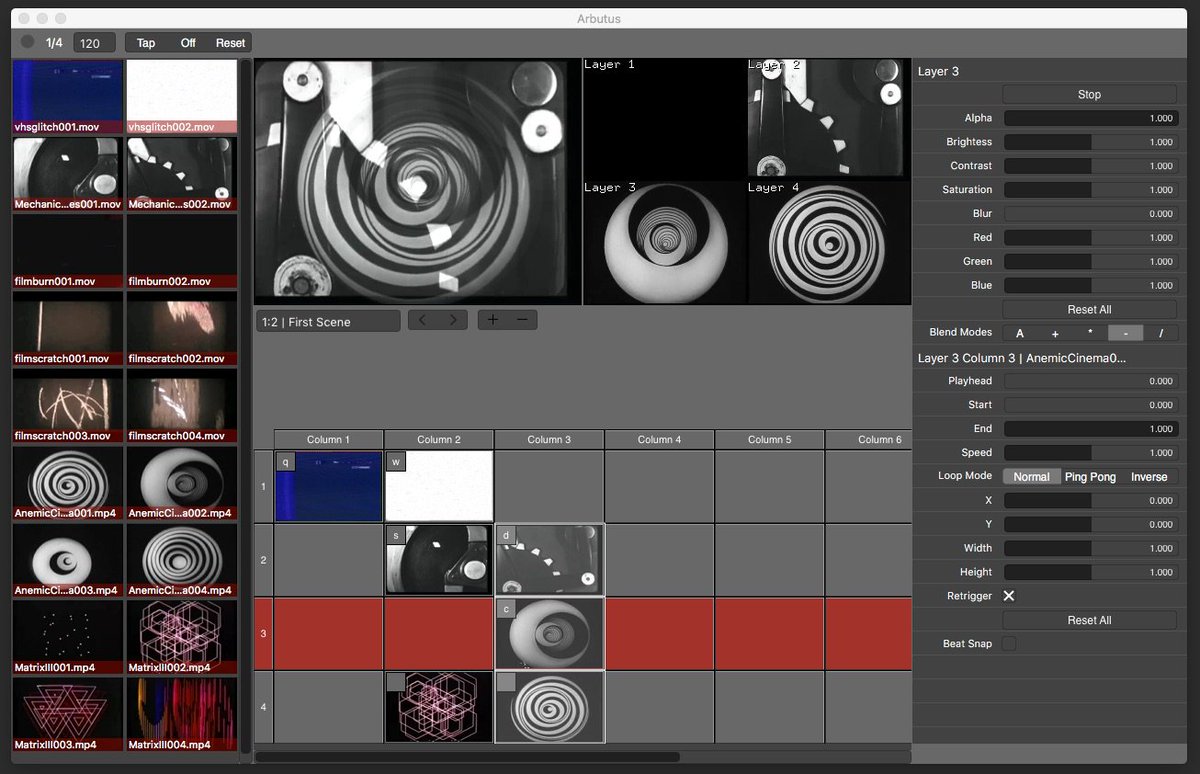This screenshot has height=774, width=1200.
Task: Select the - subtract blend mode
Action: [x=1126, y=333]
